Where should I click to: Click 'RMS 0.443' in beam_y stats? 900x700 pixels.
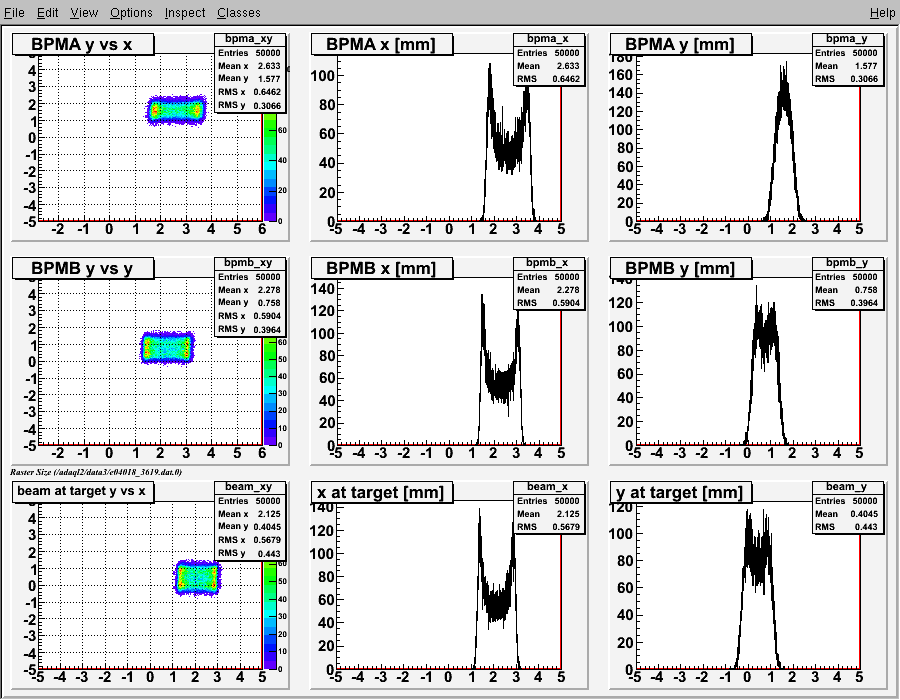tap(847, 527)
